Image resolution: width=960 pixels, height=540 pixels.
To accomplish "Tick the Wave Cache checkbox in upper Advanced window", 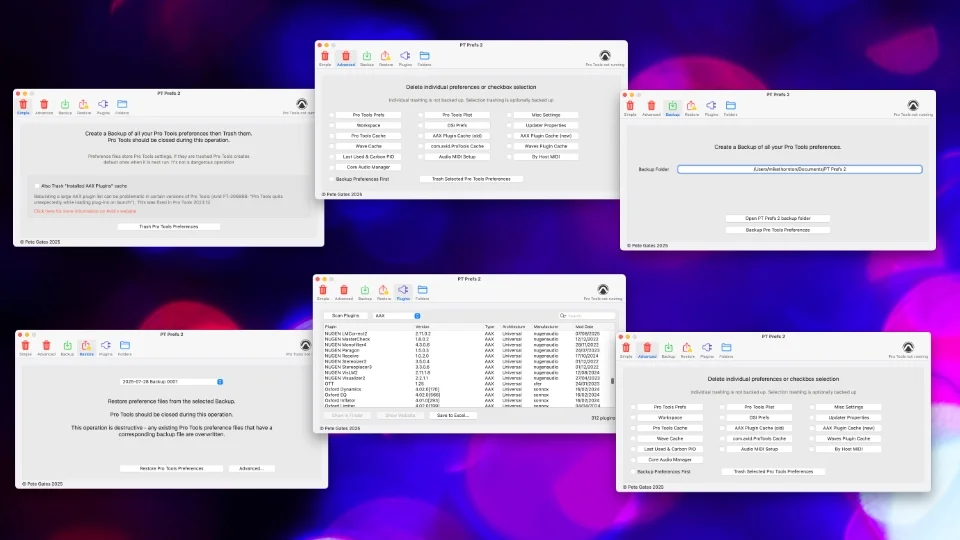I will 332,146.
